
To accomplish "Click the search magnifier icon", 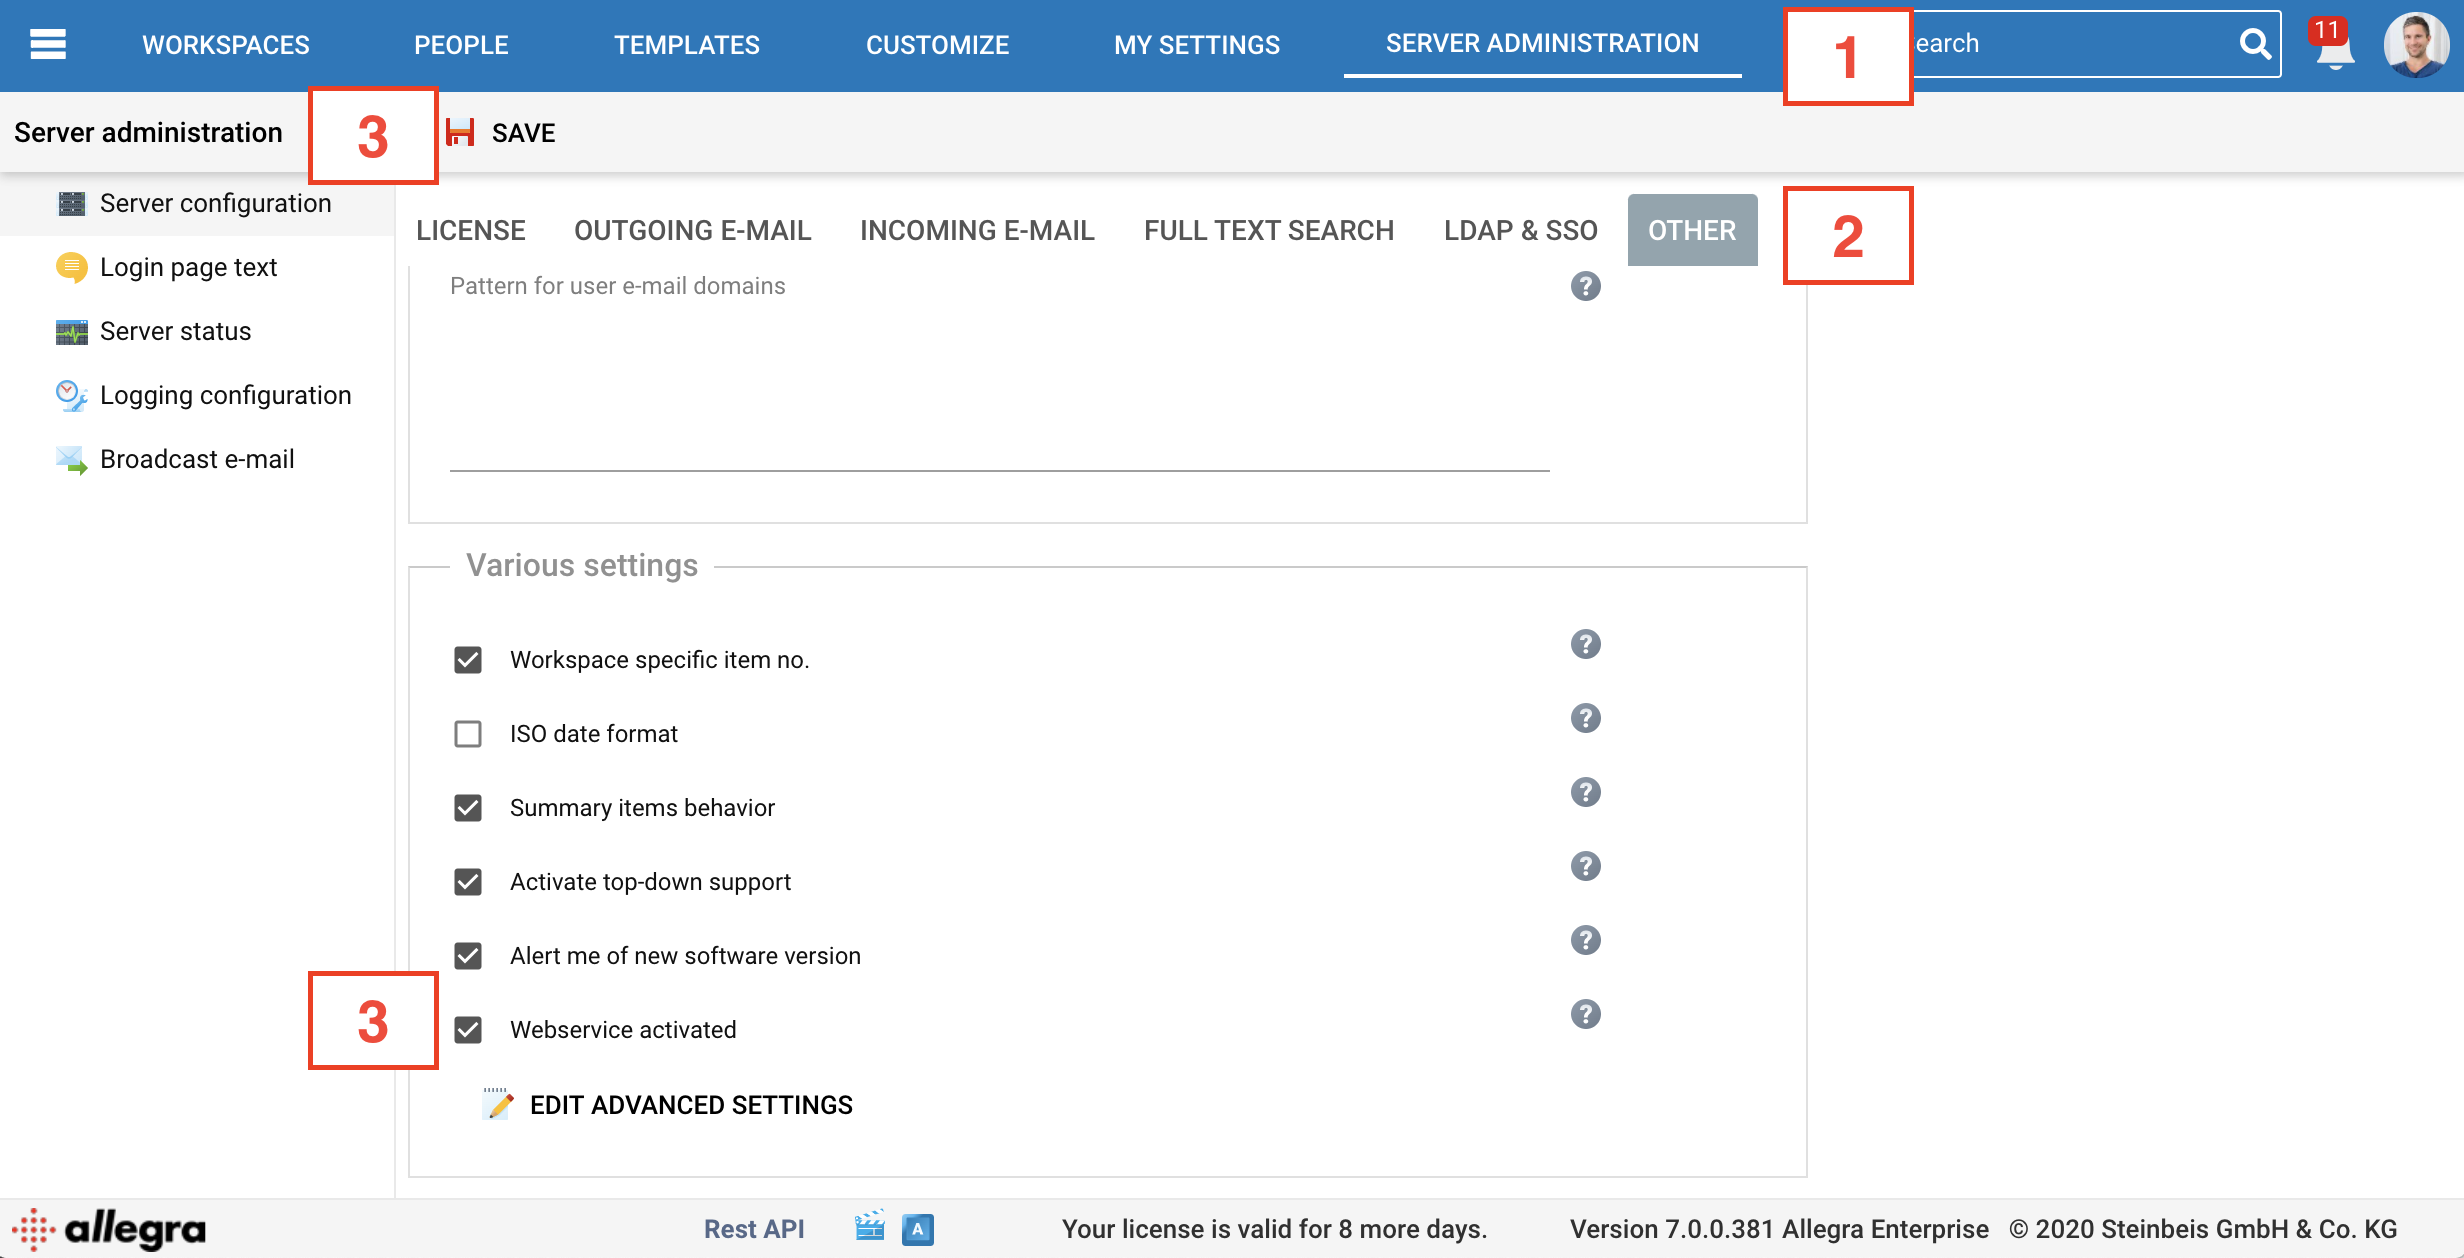I will pyautogui.click(x=2254, y=44).
